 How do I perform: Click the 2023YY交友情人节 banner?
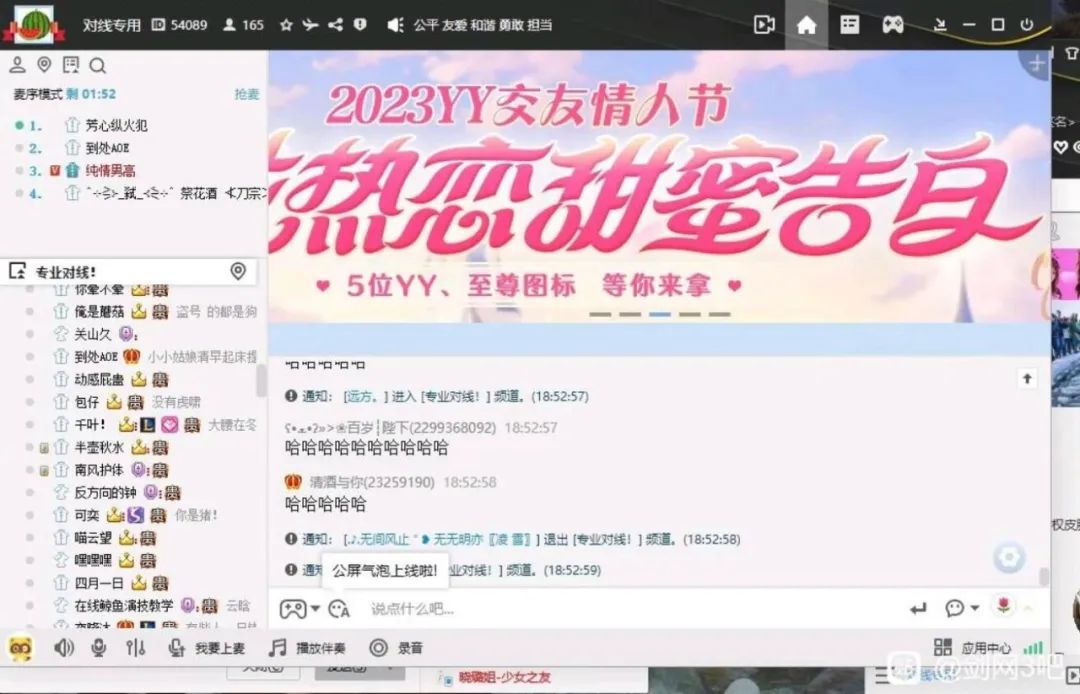[x=658, y=186]
